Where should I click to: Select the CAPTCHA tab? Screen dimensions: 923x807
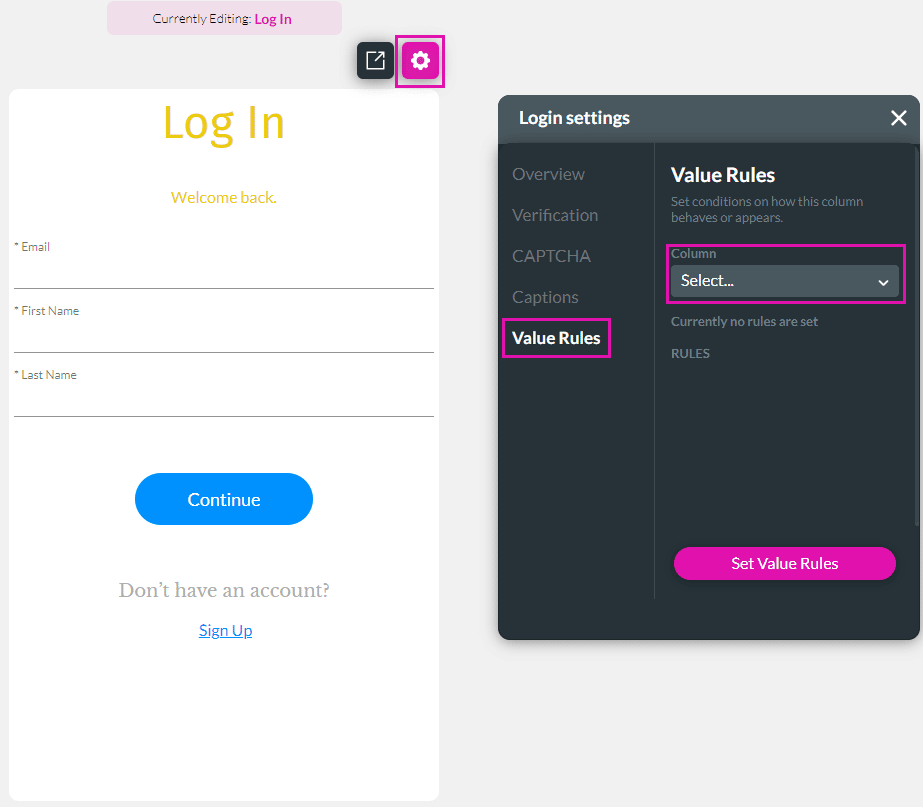[x=551, y=256]
